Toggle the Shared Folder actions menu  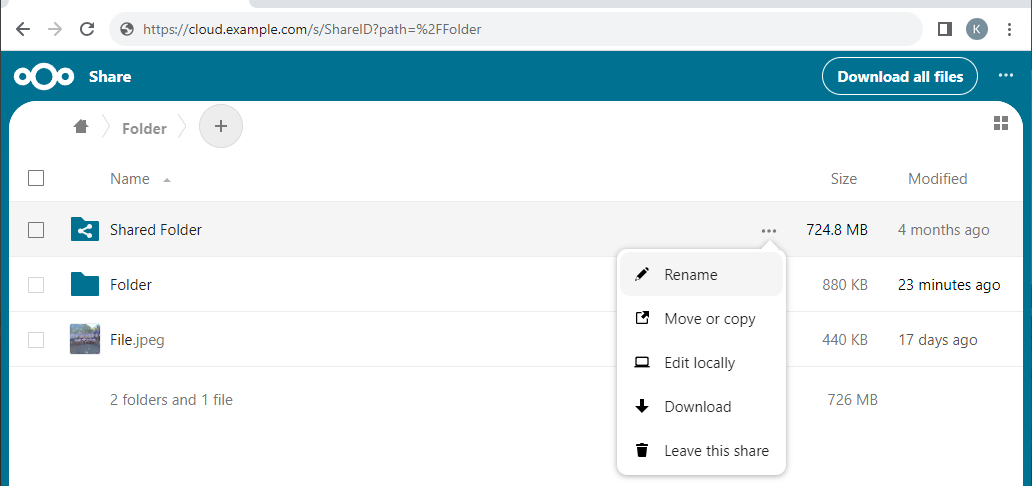pyautogui.click(x=768, y=230)
